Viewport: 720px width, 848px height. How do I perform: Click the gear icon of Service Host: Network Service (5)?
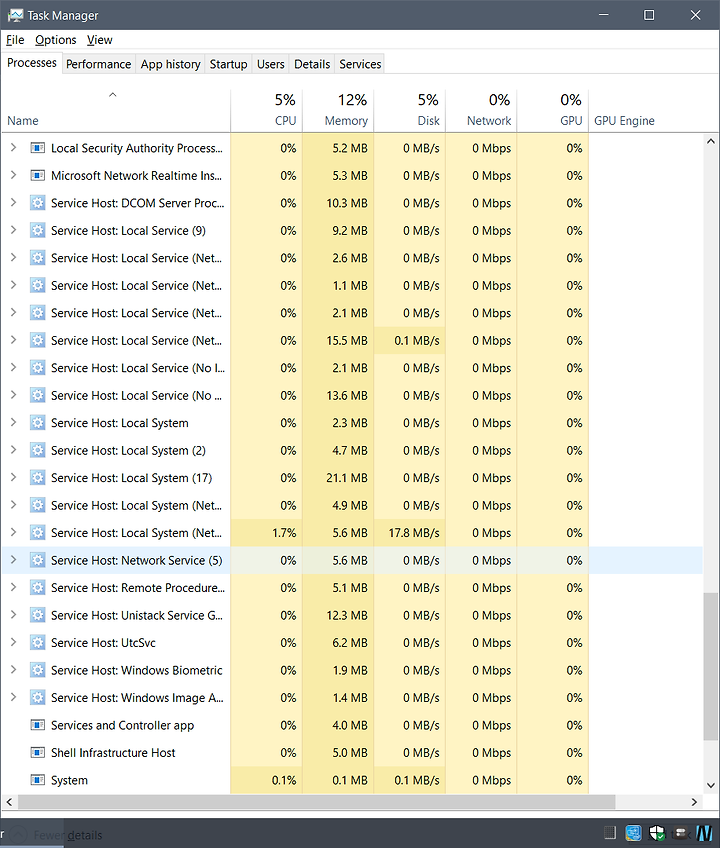click(37, 560)
